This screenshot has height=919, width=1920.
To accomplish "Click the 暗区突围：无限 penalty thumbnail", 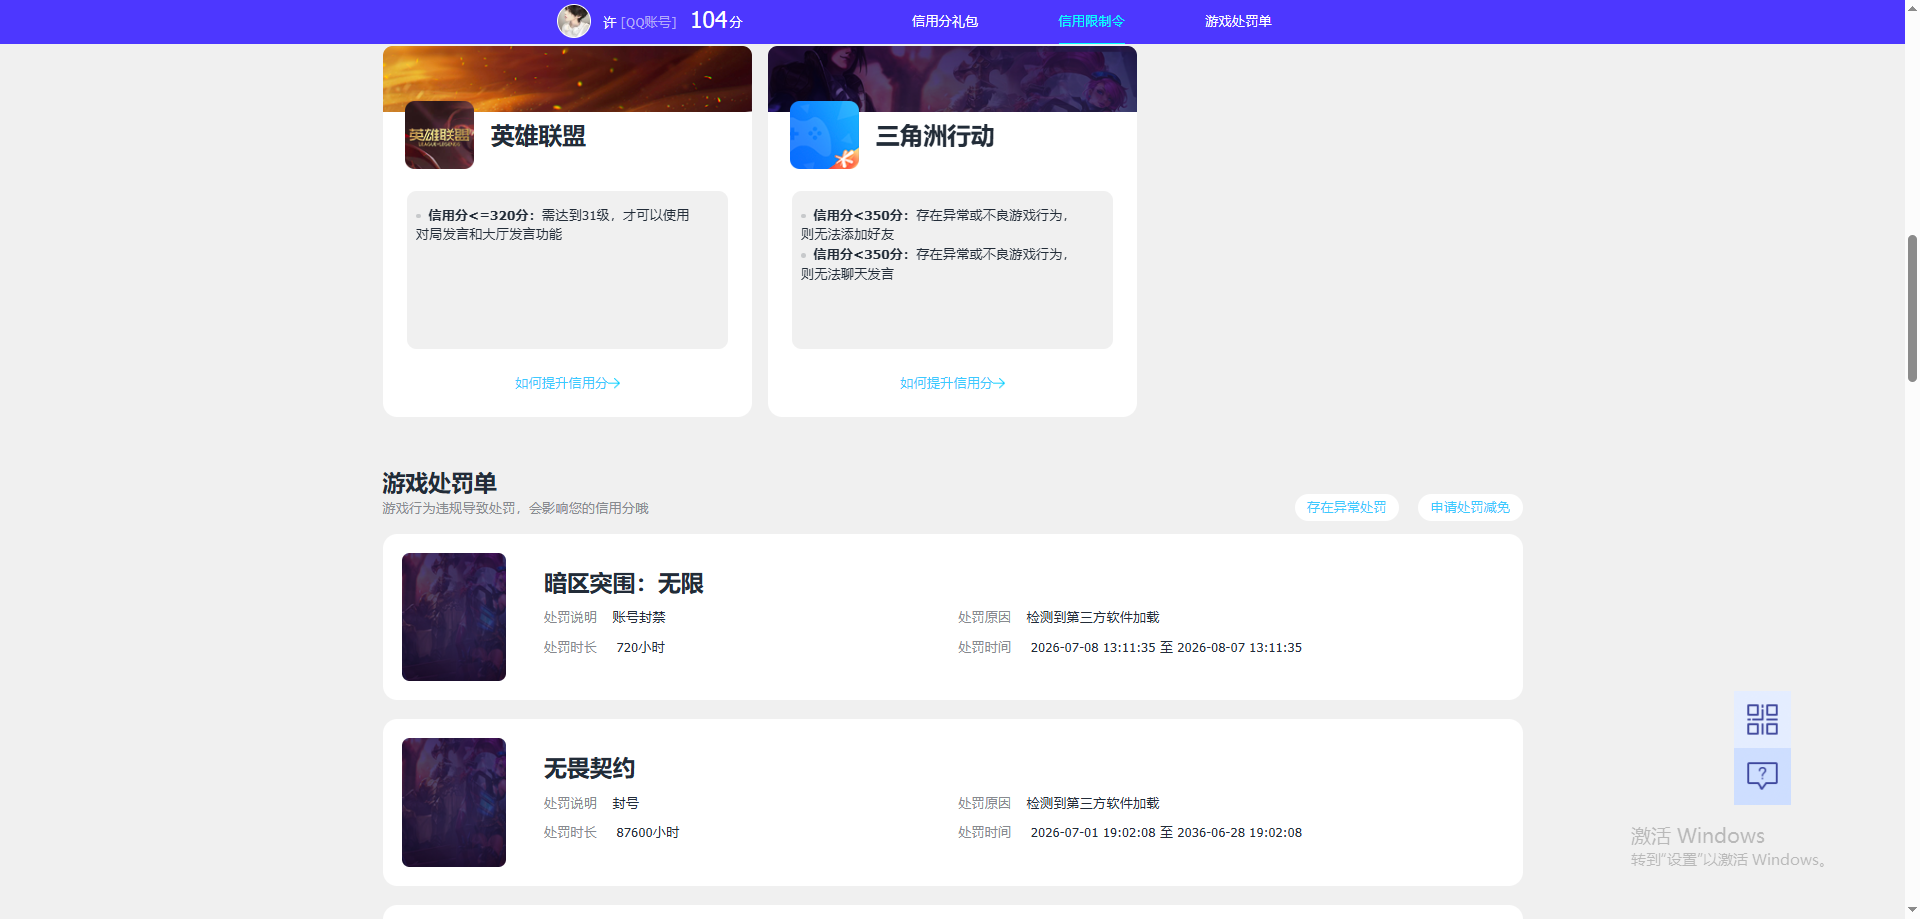I will tap(454, 617).
